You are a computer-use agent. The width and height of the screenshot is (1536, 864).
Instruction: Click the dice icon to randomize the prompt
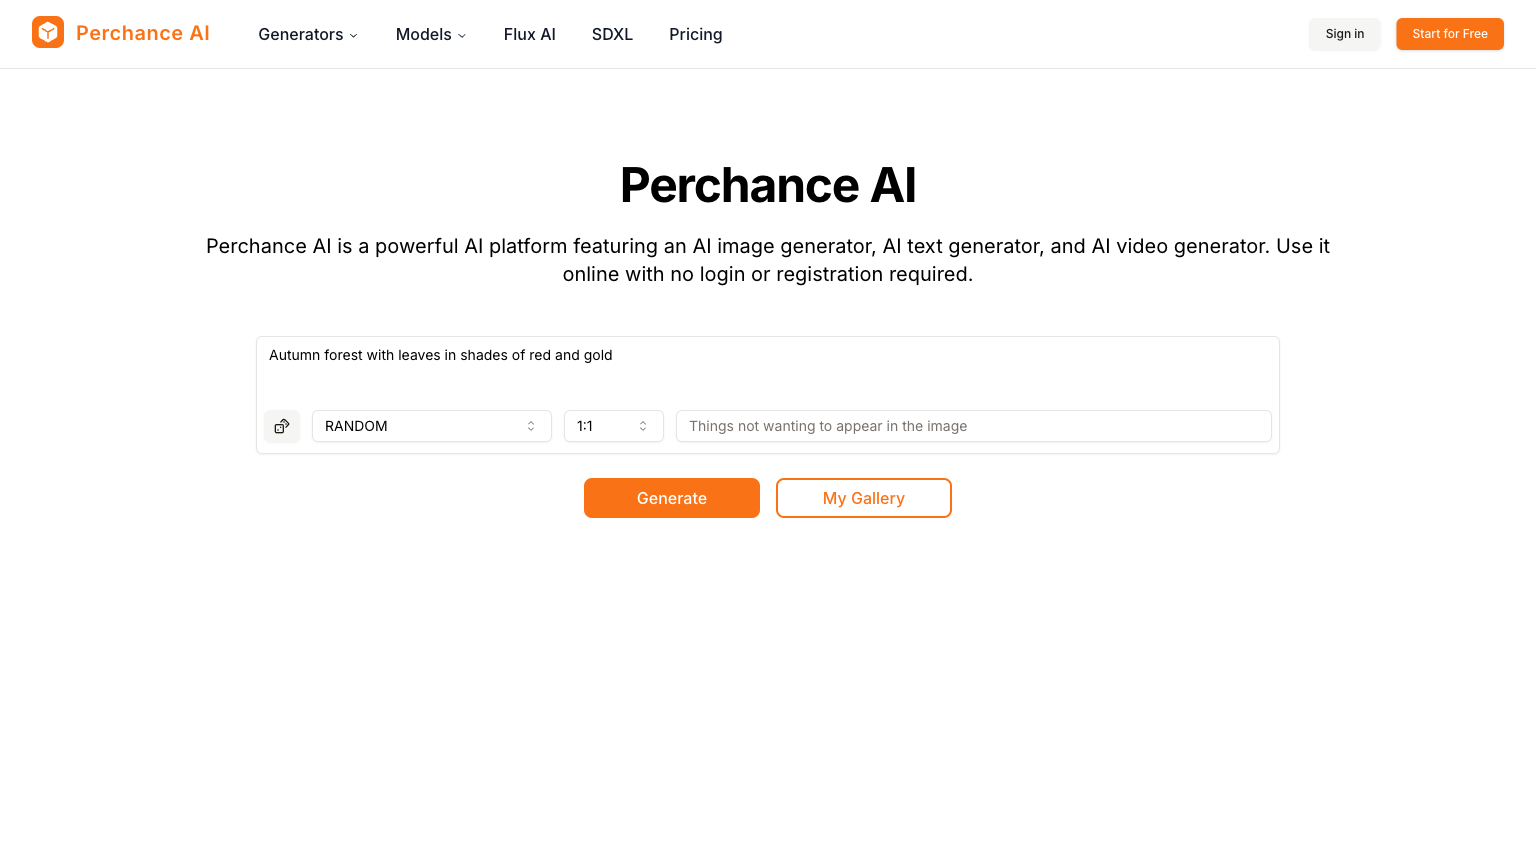(281, 426)
